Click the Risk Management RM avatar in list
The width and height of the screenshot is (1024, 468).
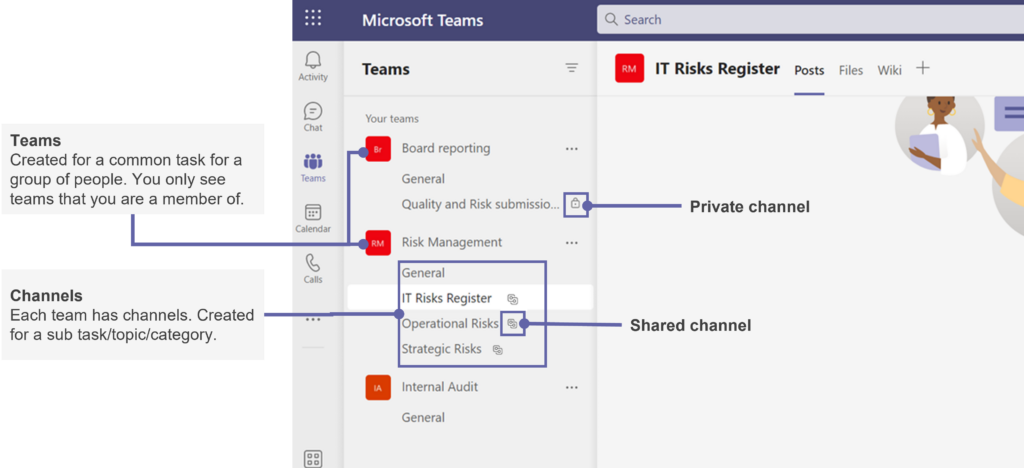378,243
